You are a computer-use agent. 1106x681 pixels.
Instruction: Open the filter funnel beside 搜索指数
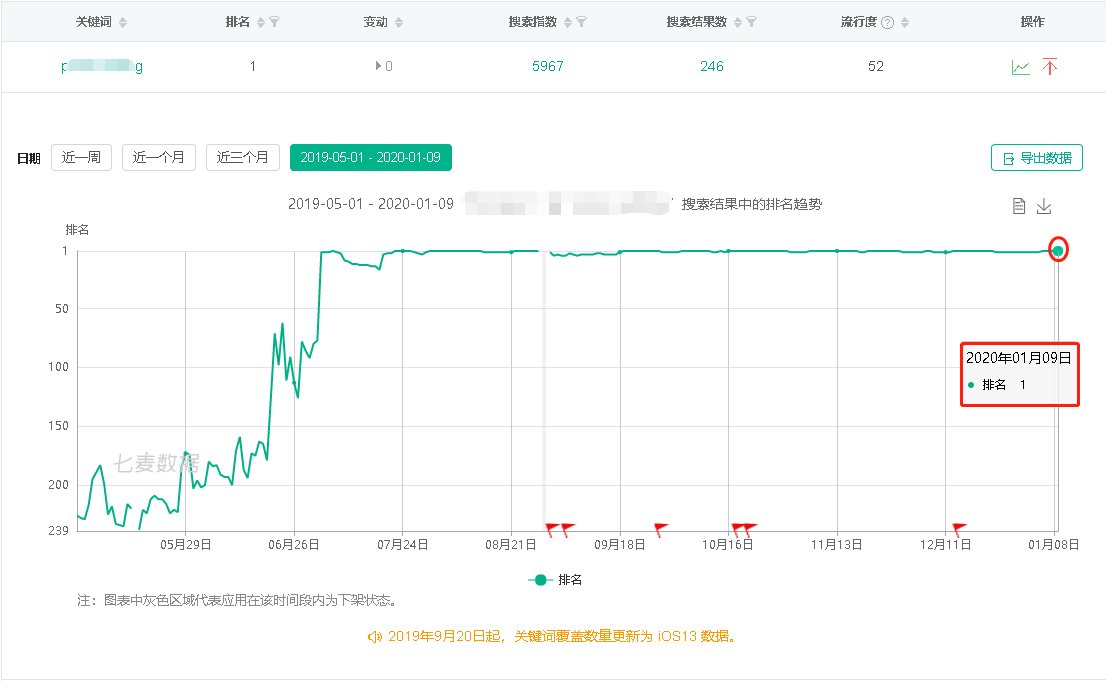(581, 23)
